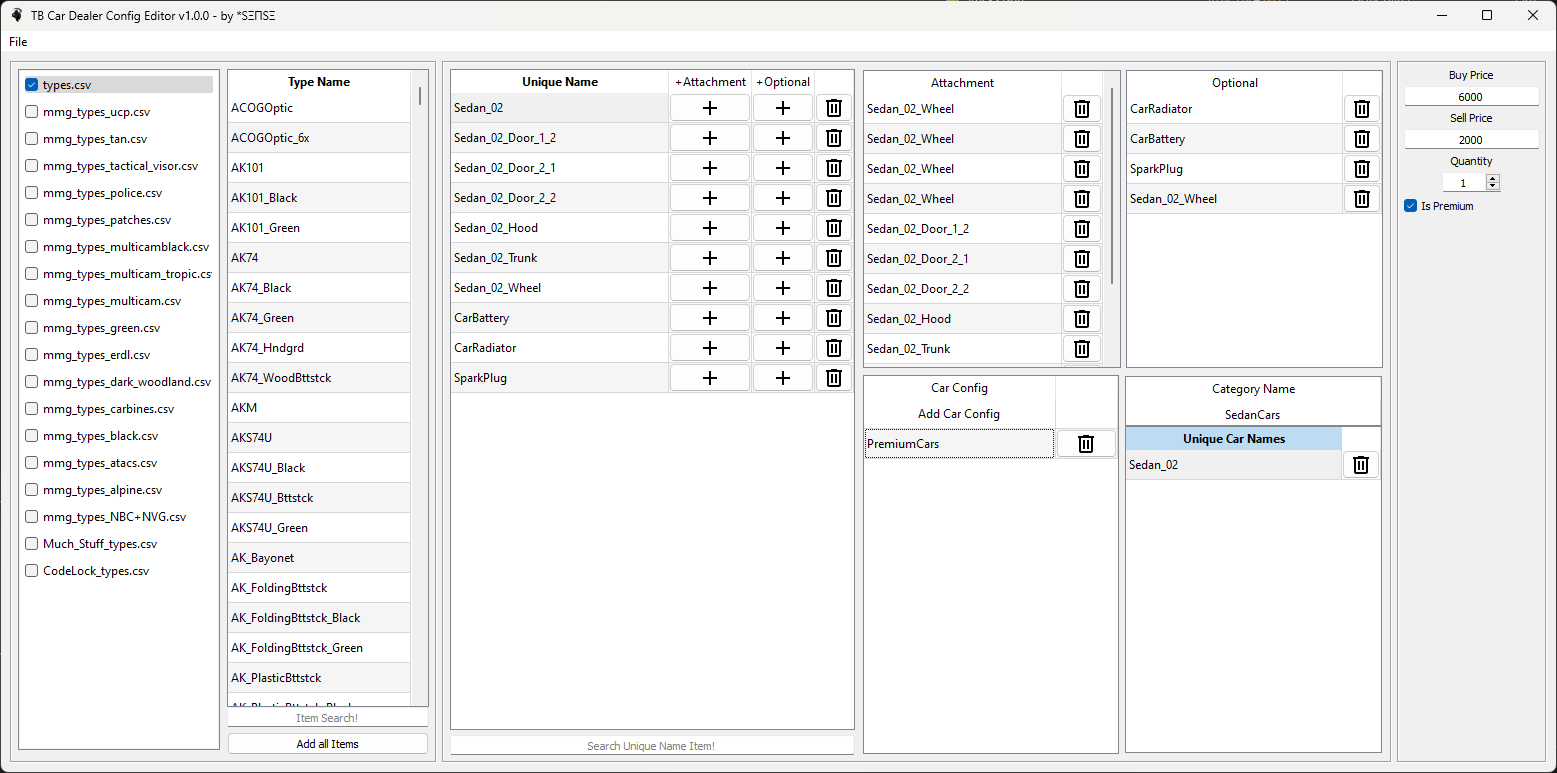Image resolution: width=1557 pixels, height=773 pixels.
Task: Delete the Sedan_02_Hood unique name row
Action: click(833, 228)
